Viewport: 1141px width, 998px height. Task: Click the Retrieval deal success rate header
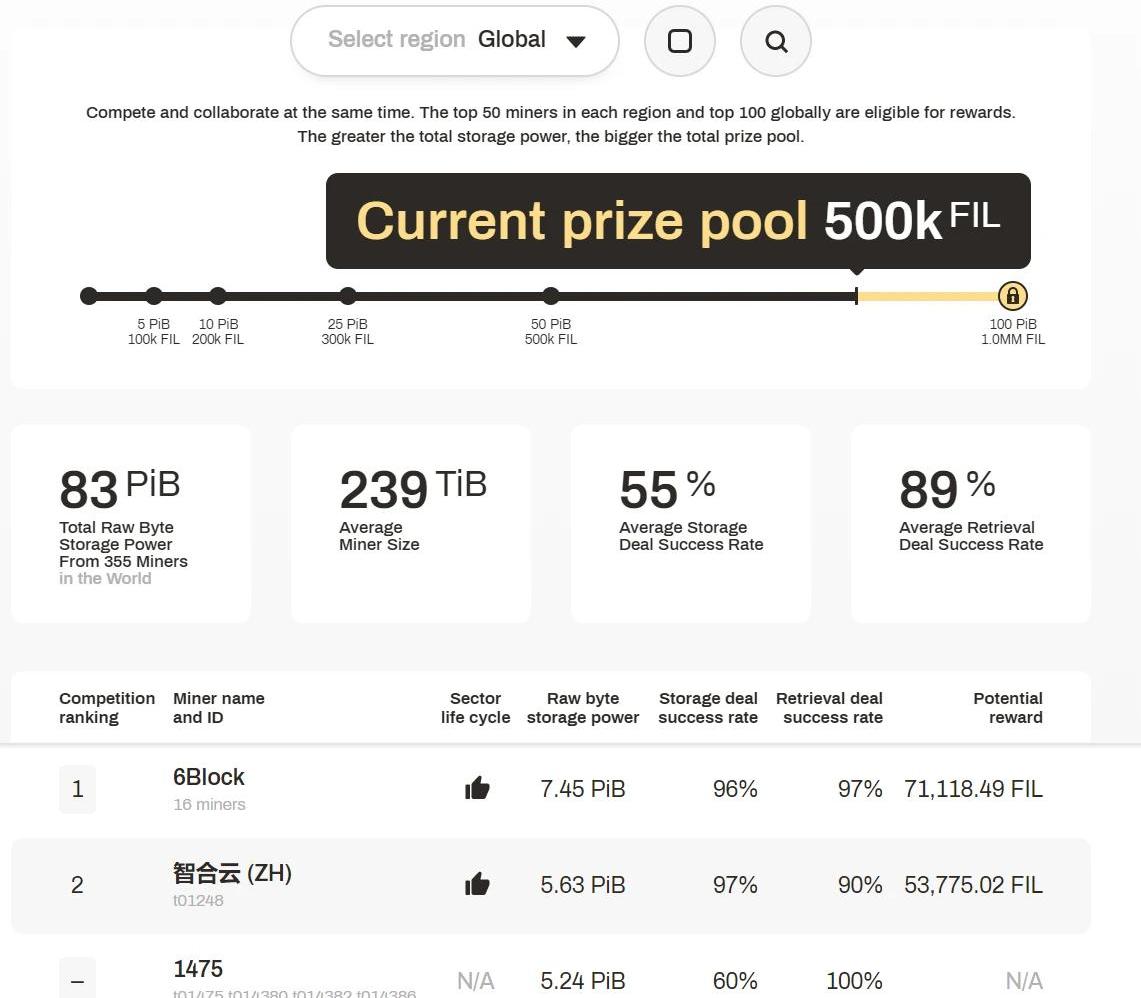coord(829,708)
